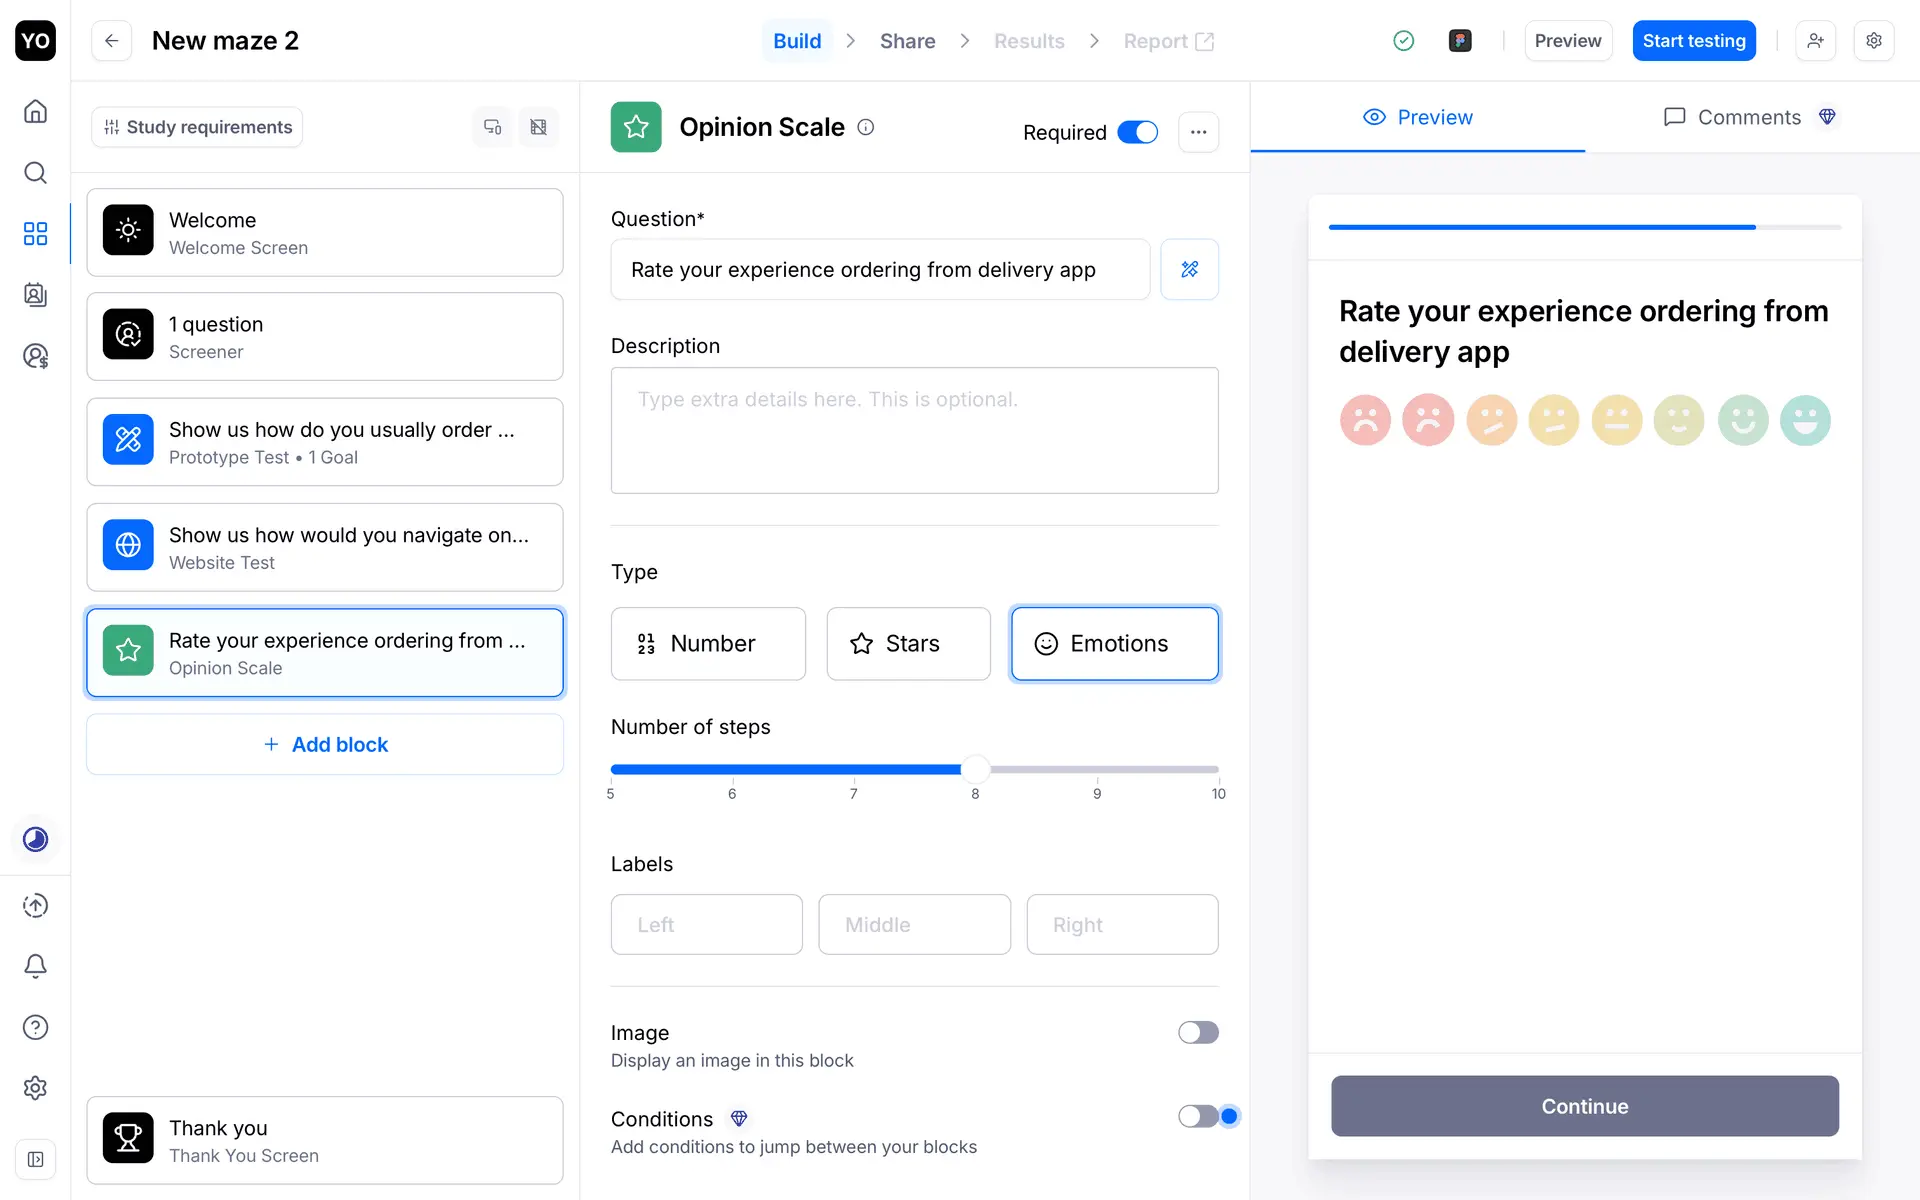Select the Stars scale type

908,644
